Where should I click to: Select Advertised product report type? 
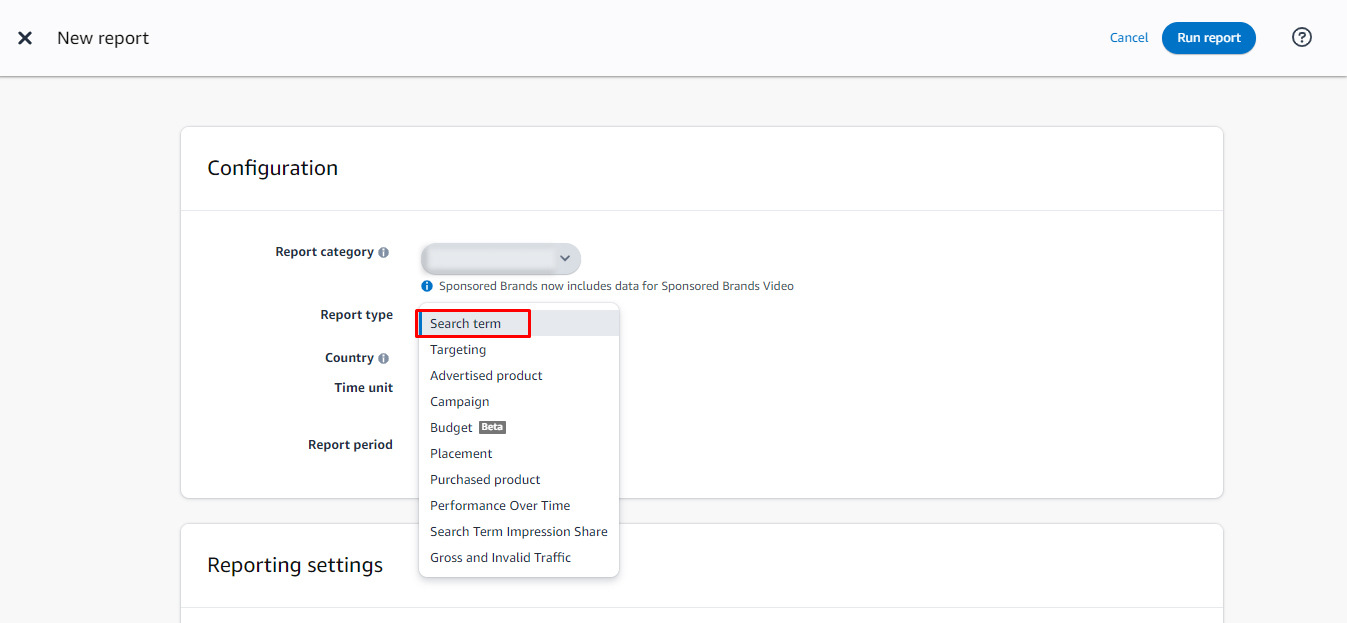click(x=485, y=375)
